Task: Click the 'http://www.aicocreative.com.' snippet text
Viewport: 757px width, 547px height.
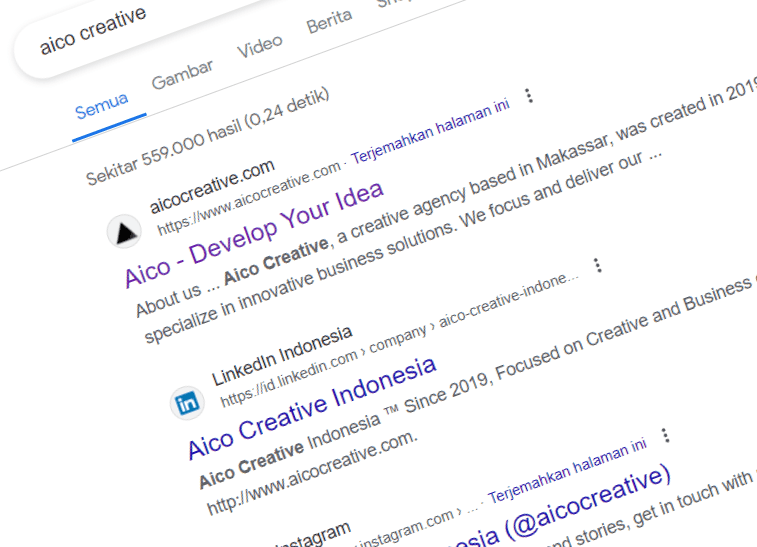Action: (311, 473)
